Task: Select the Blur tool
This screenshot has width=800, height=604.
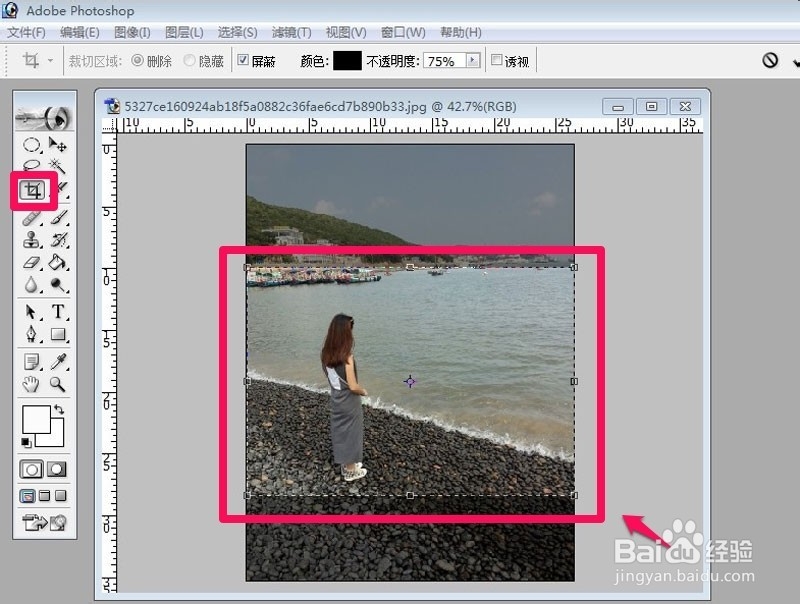Action: [32, 285]
